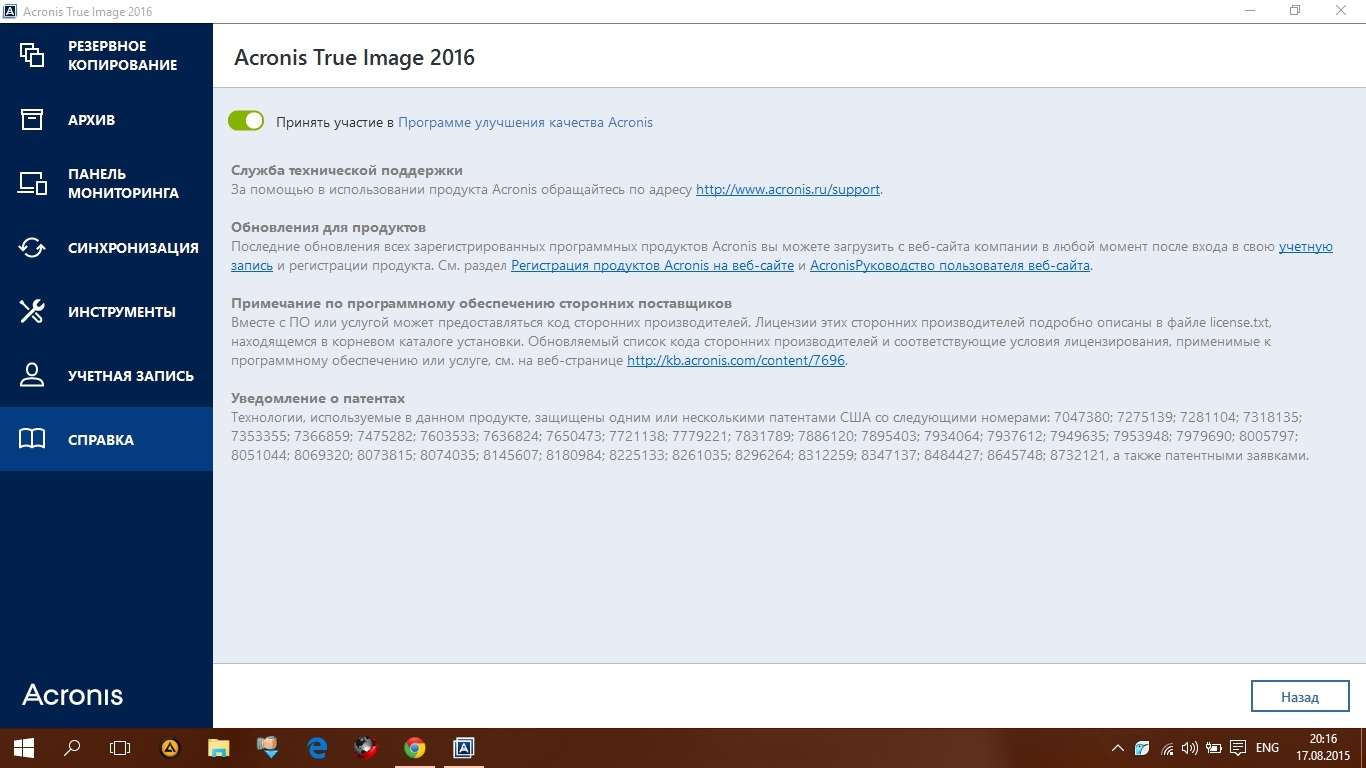Switch the ENG input language indicator
The image size is (1366, 768).
[1267, 748]
